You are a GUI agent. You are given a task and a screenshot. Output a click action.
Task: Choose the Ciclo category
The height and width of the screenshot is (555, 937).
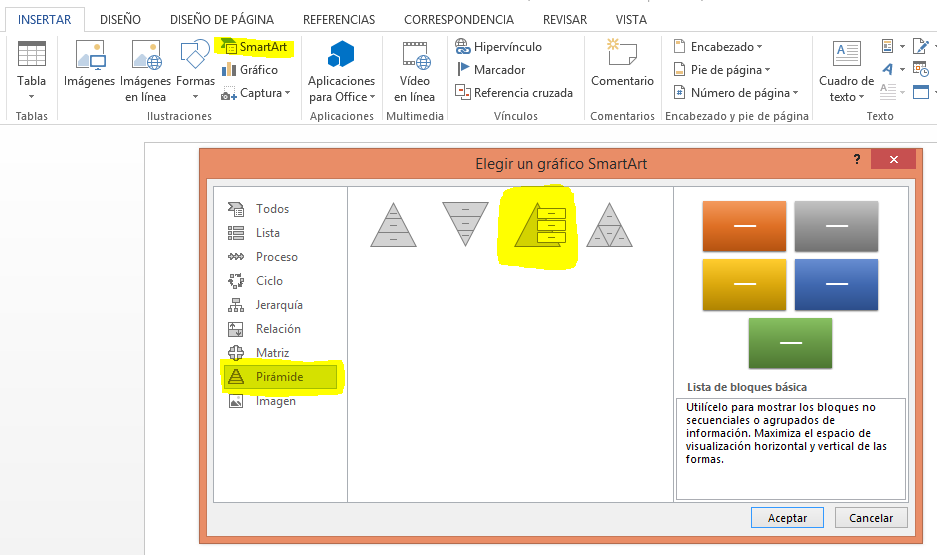pyautogui.click(x=280, y=281)
